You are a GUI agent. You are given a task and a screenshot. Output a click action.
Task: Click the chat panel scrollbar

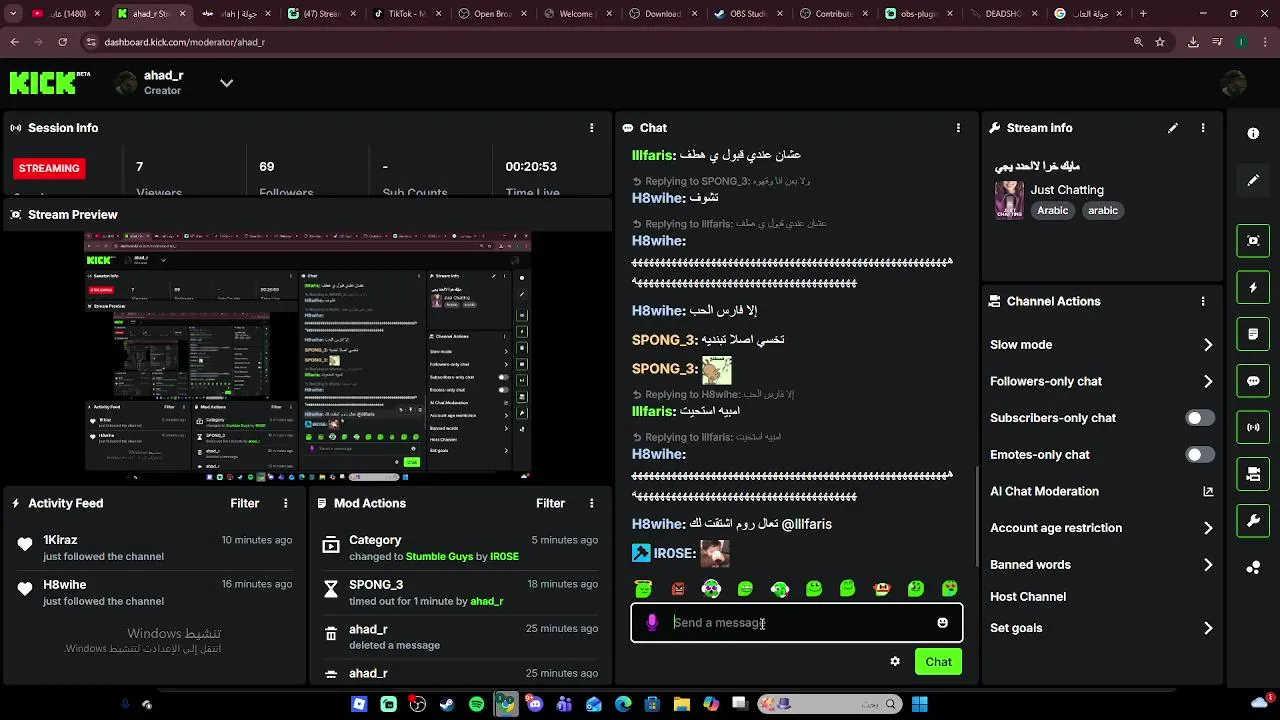click(x=978, y=517)
